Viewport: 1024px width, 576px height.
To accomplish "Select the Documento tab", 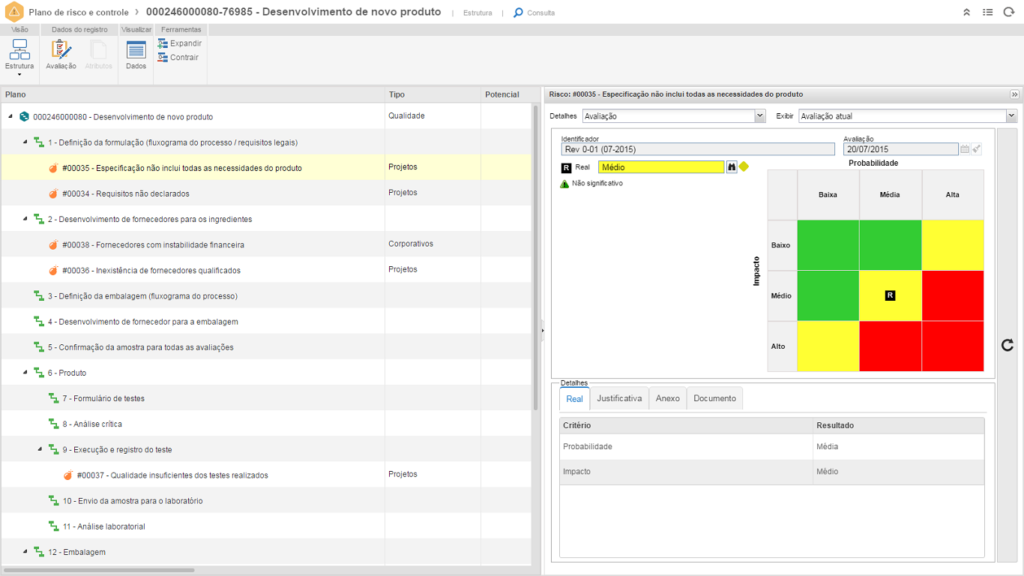I will 714,398.
